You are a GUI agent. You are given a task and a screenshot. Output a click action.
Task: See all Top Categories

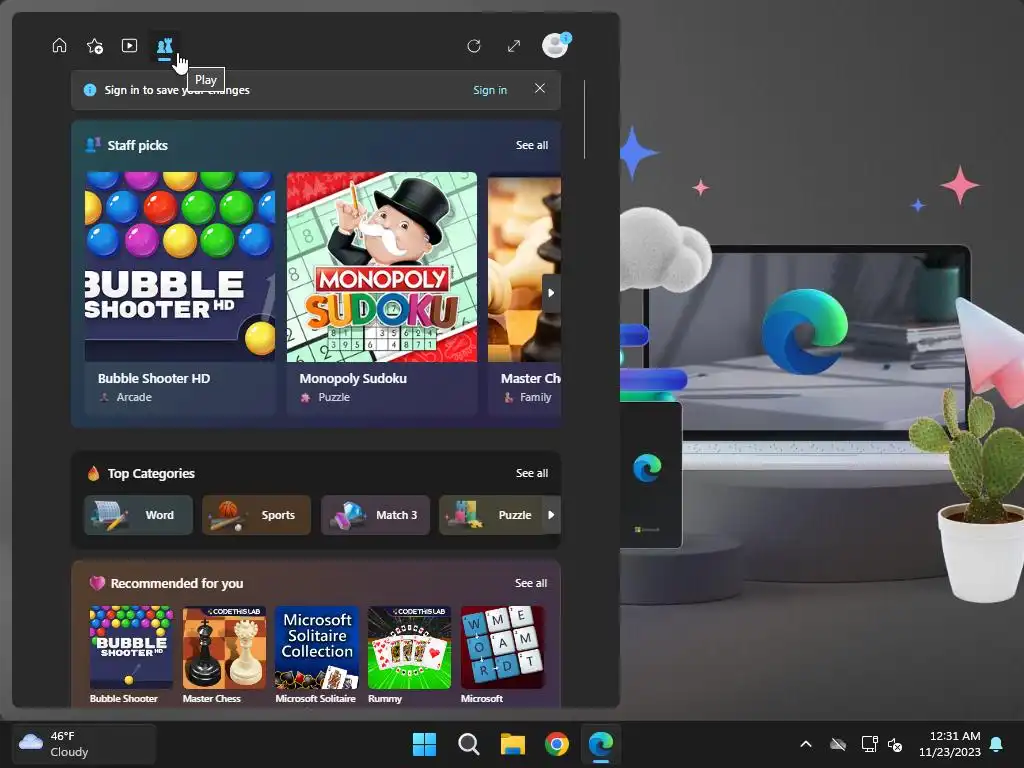tap(532, 473)
